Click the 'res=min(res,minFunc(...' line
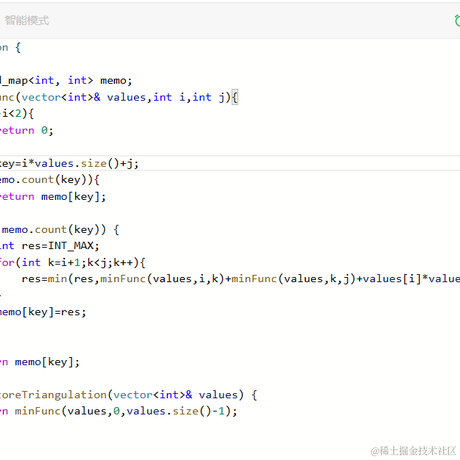This screenshot has height=460, width=460. click(241, 279)
